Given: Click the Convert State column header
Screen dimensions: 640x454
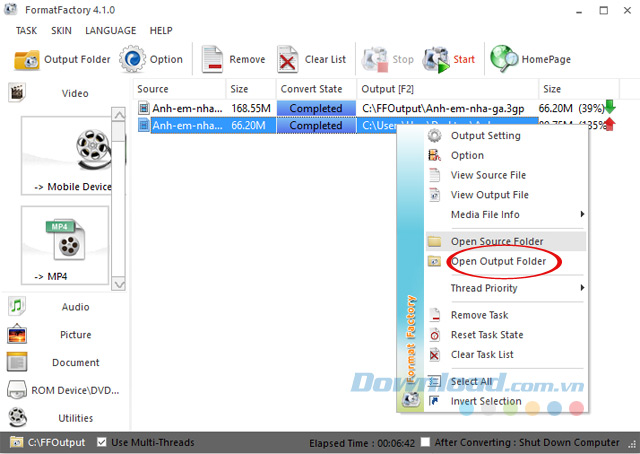Looking at the screenshot, I should 316,89.
